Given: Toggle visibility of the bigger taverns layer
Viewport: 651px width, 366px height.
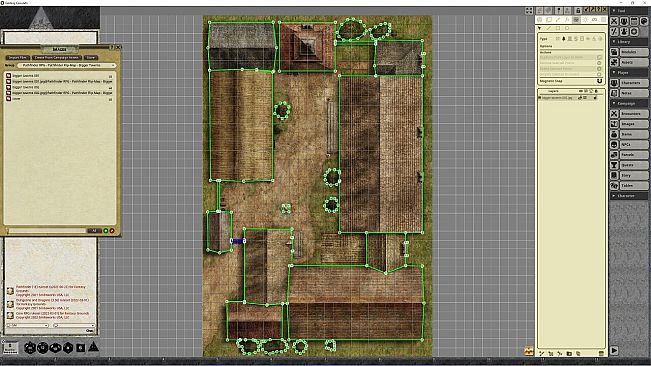Looking at the screenshot, I should click(x=580, y=98).
